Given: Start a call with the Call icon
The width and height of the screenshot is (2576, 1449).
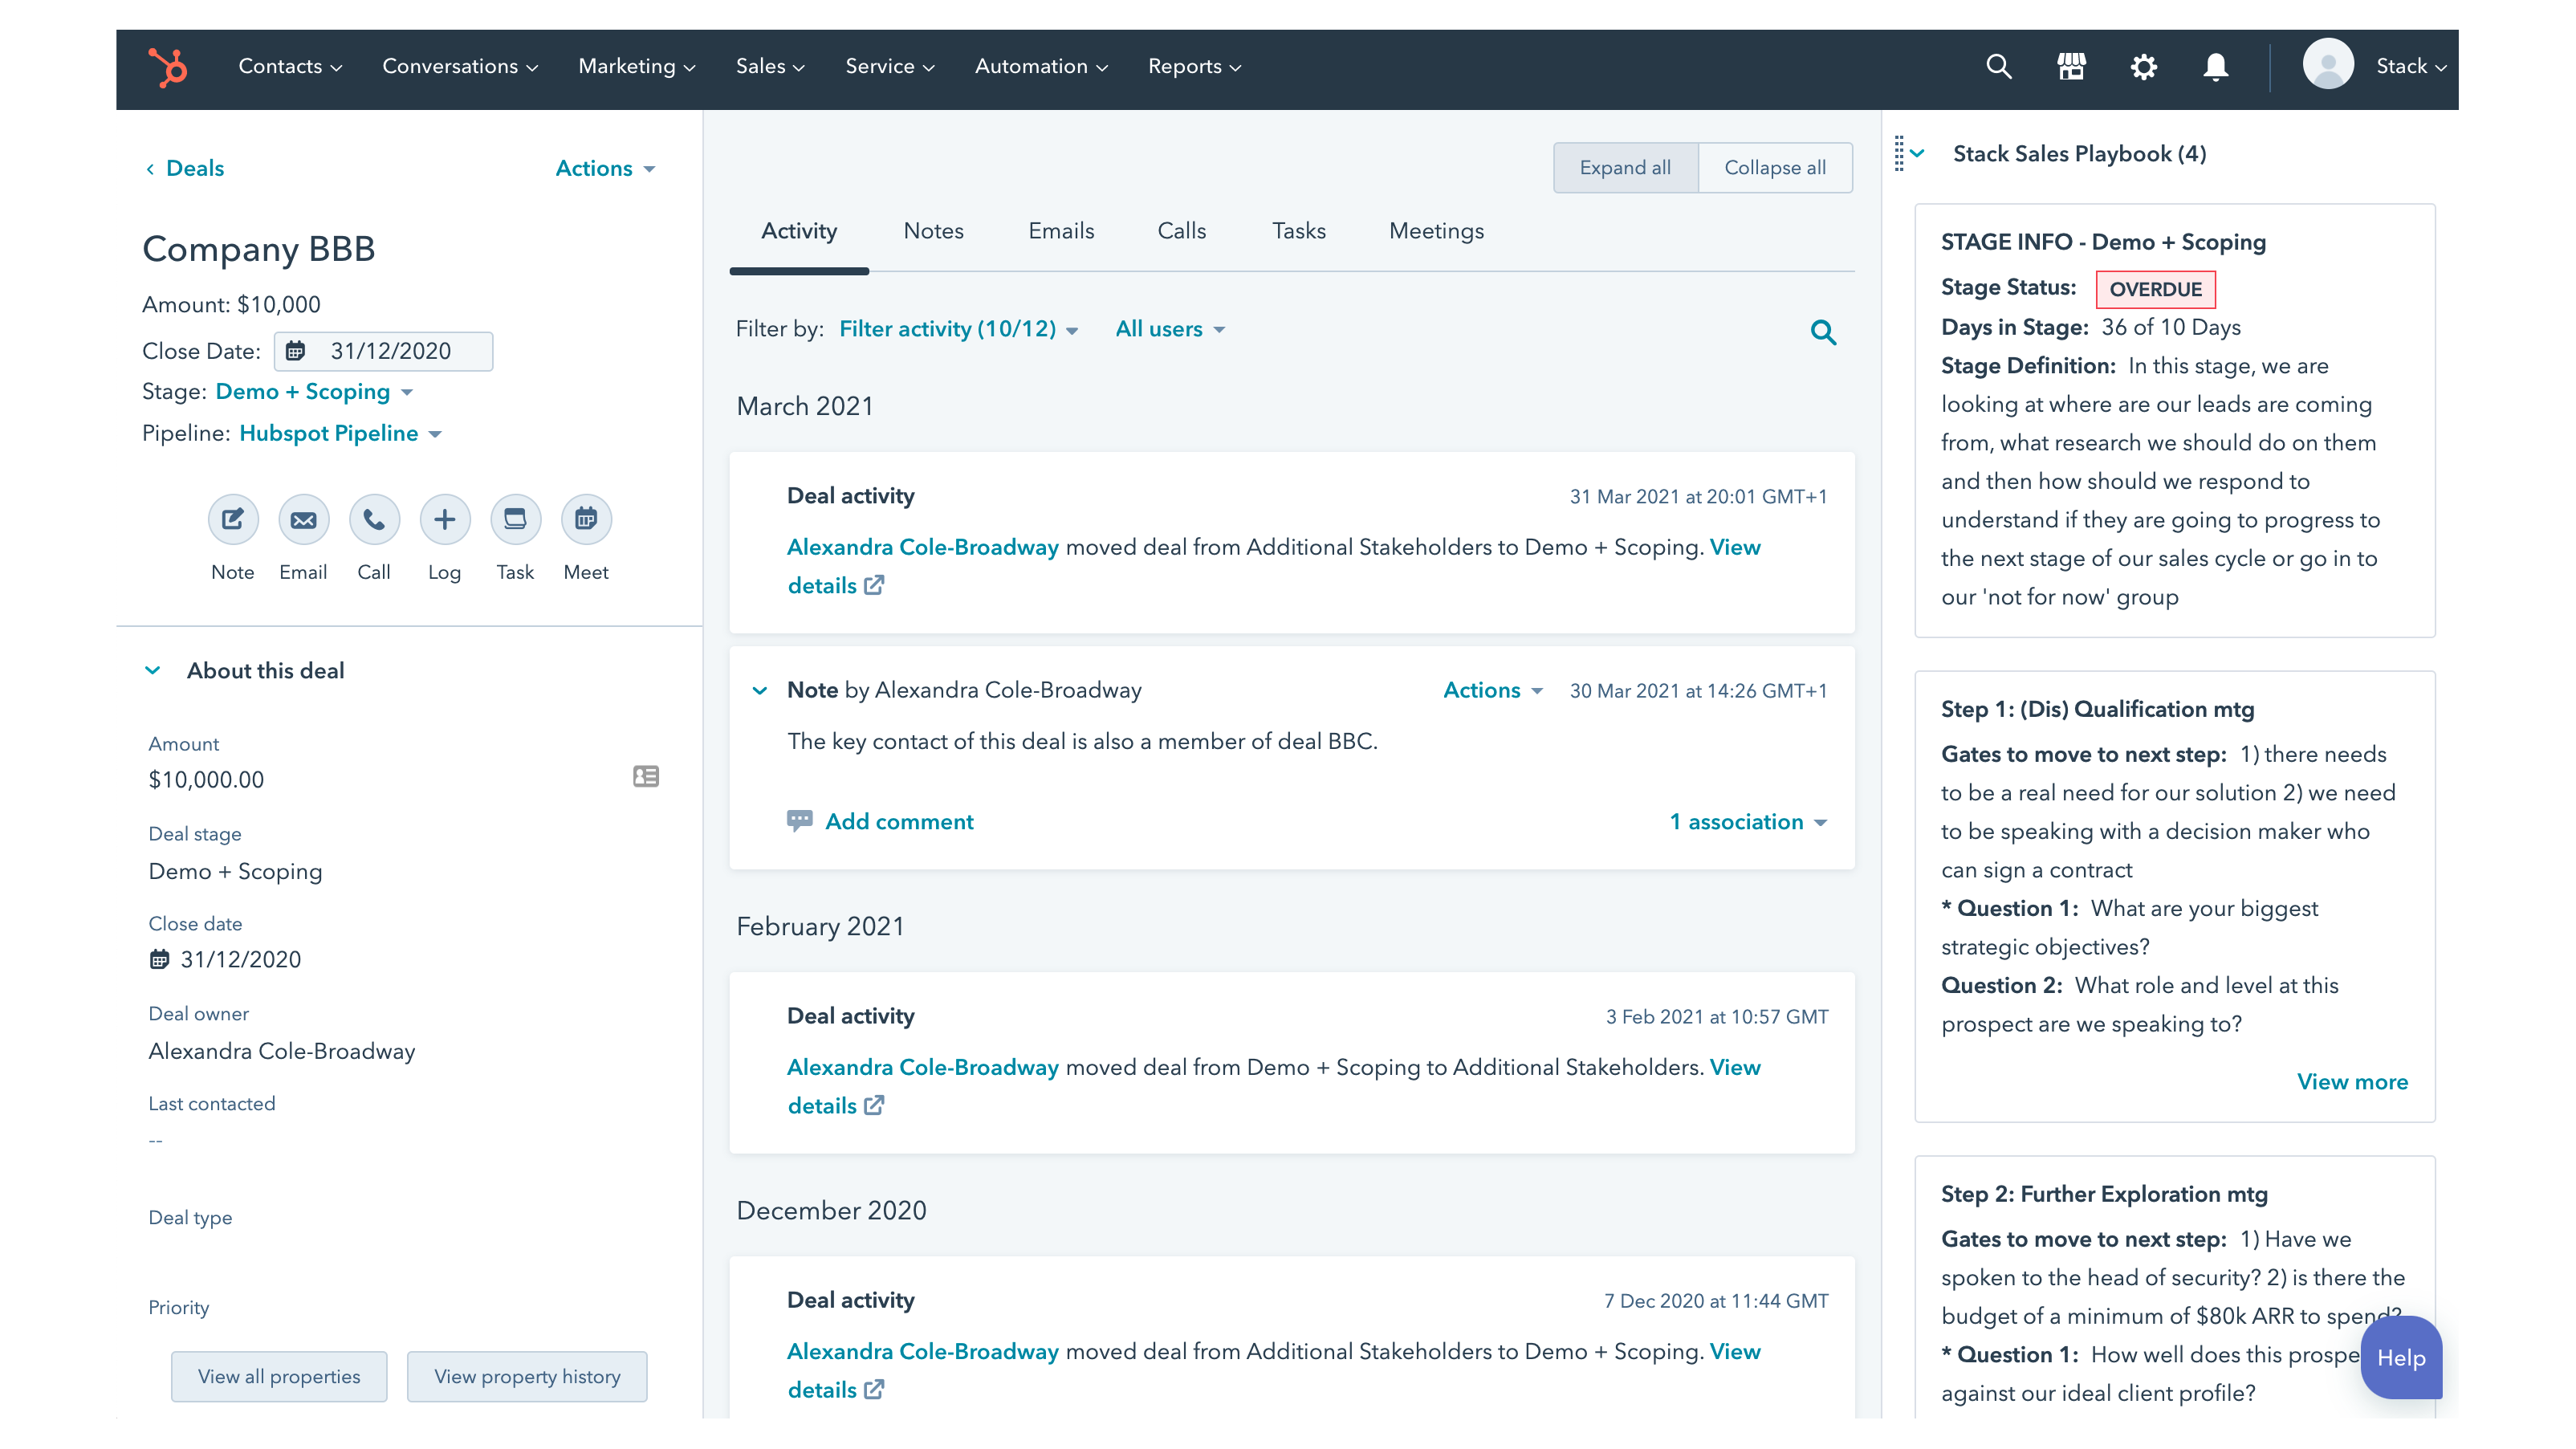Looking at the screenshot, I should pos(374,519).
